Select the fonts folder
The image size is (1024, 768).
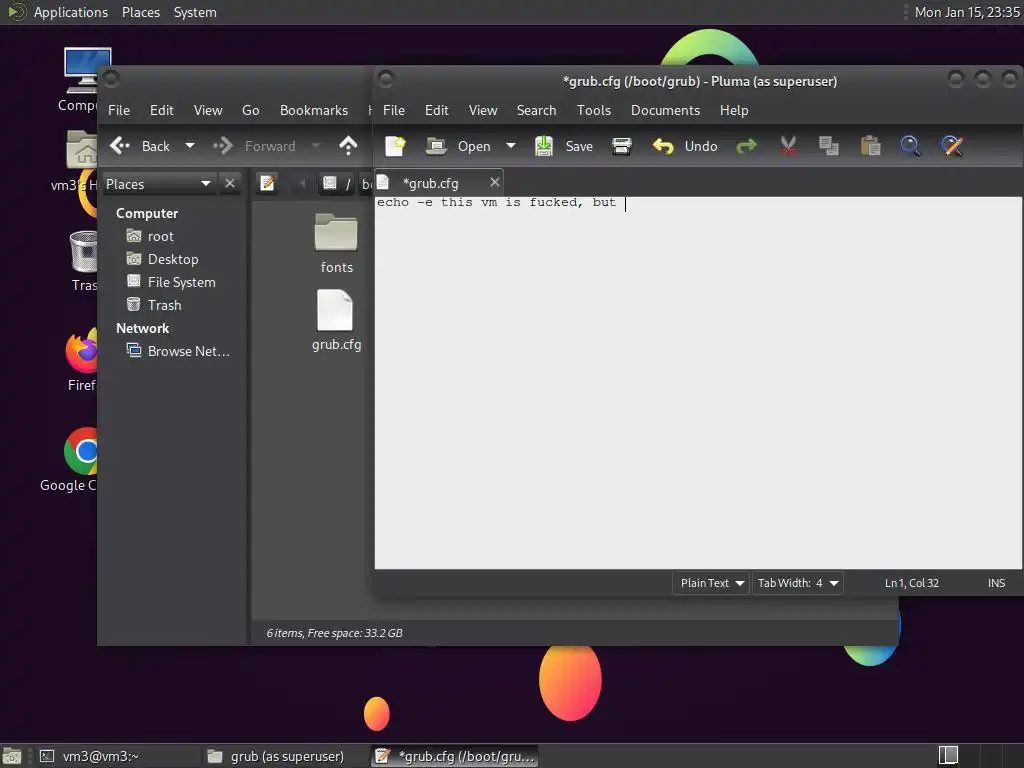pos(336,243)
